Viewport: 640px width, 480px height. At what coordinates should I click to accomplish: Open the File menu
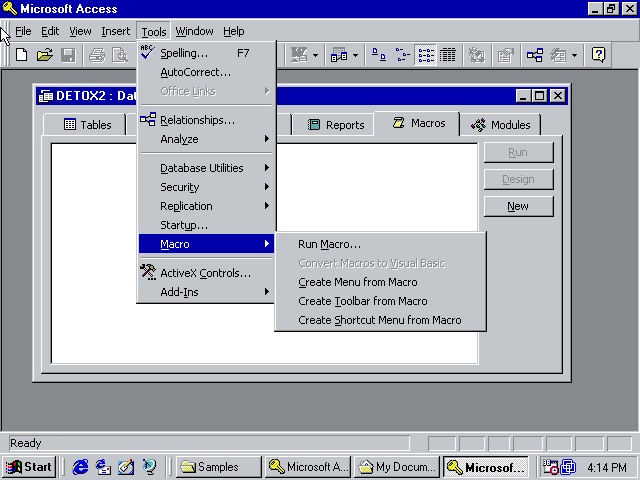[x=23, y=31]
